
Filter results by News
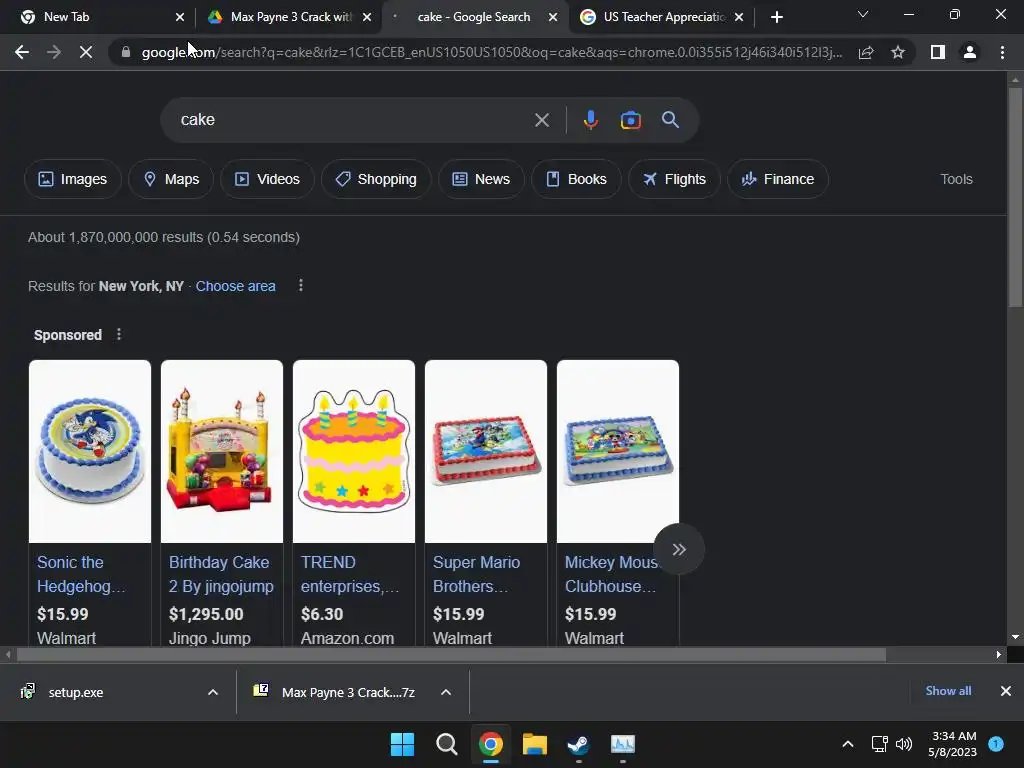pos(481,179)
